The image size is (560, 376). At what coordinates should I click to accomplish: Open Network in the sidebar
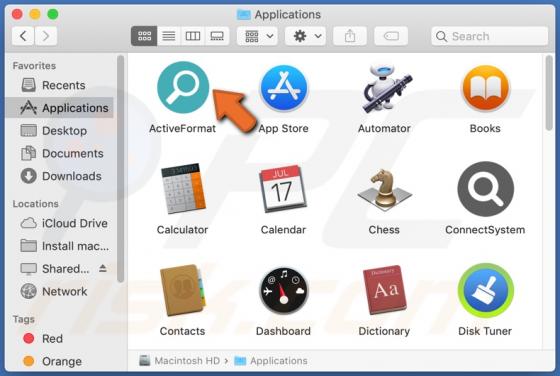(x=59, y=291)
